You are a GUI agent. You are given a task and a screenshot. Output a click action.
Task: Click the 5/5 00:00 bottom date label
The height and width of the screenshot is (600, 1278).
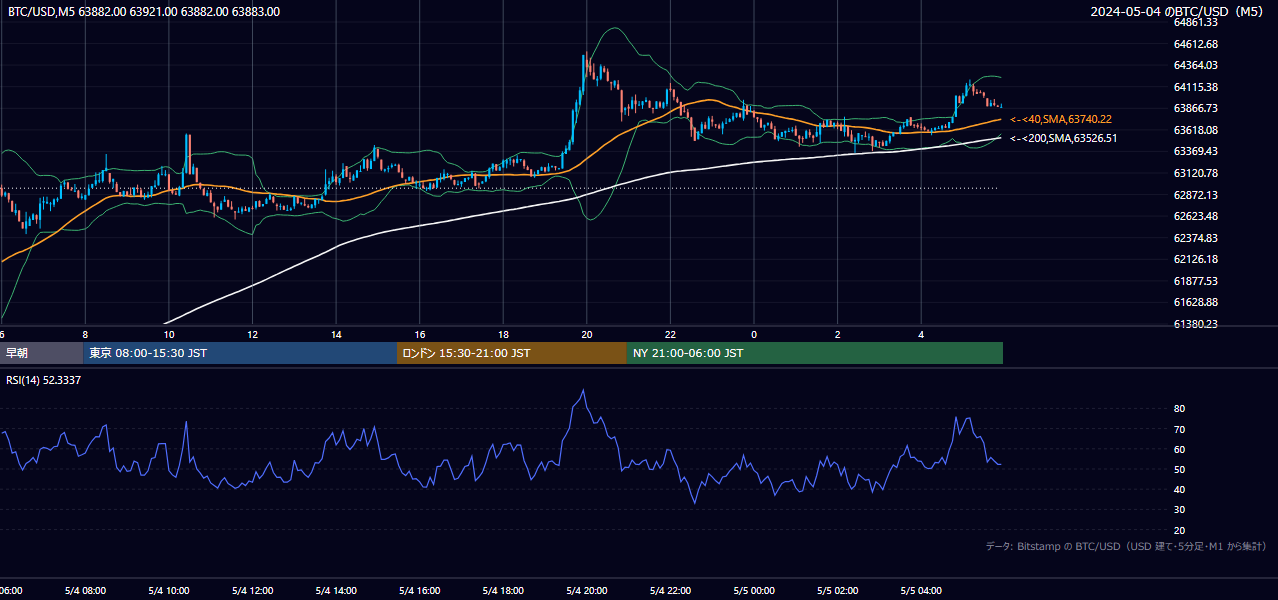(754, 591)
